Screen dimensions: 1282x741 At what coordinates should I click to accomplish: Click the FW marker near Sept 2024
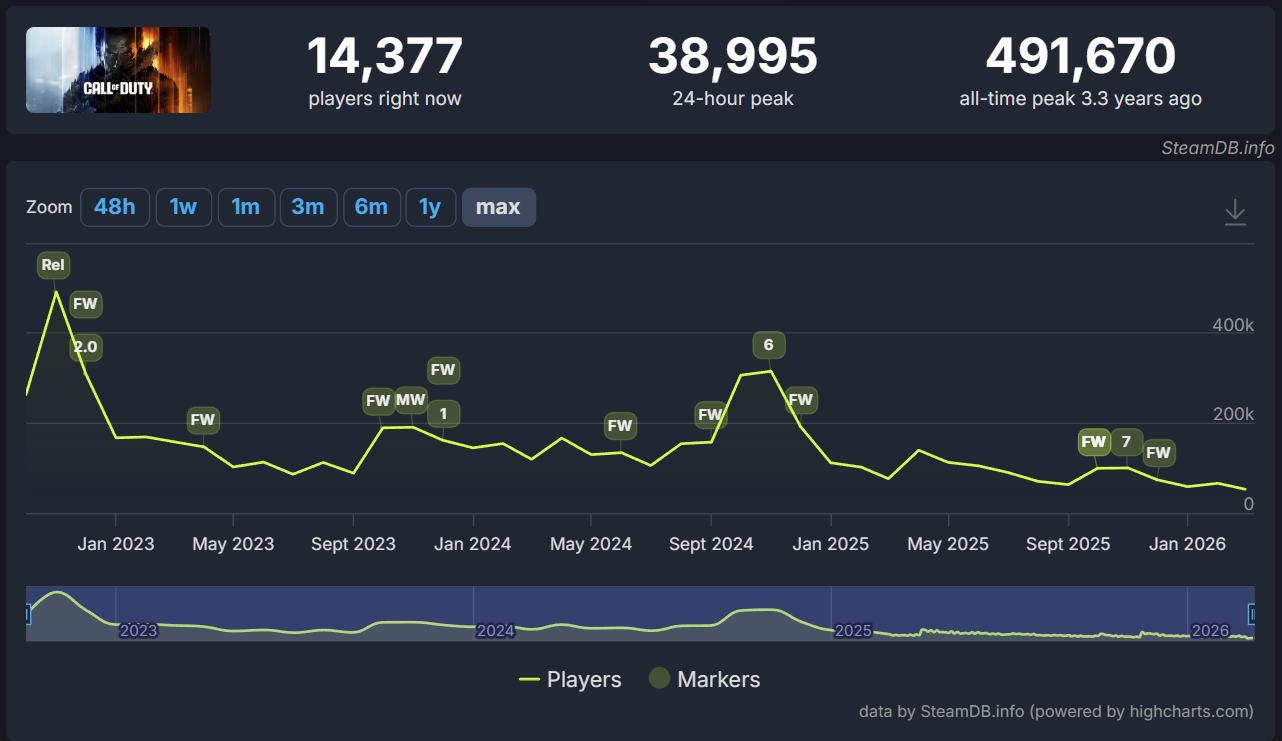click(x=710, y=414)
